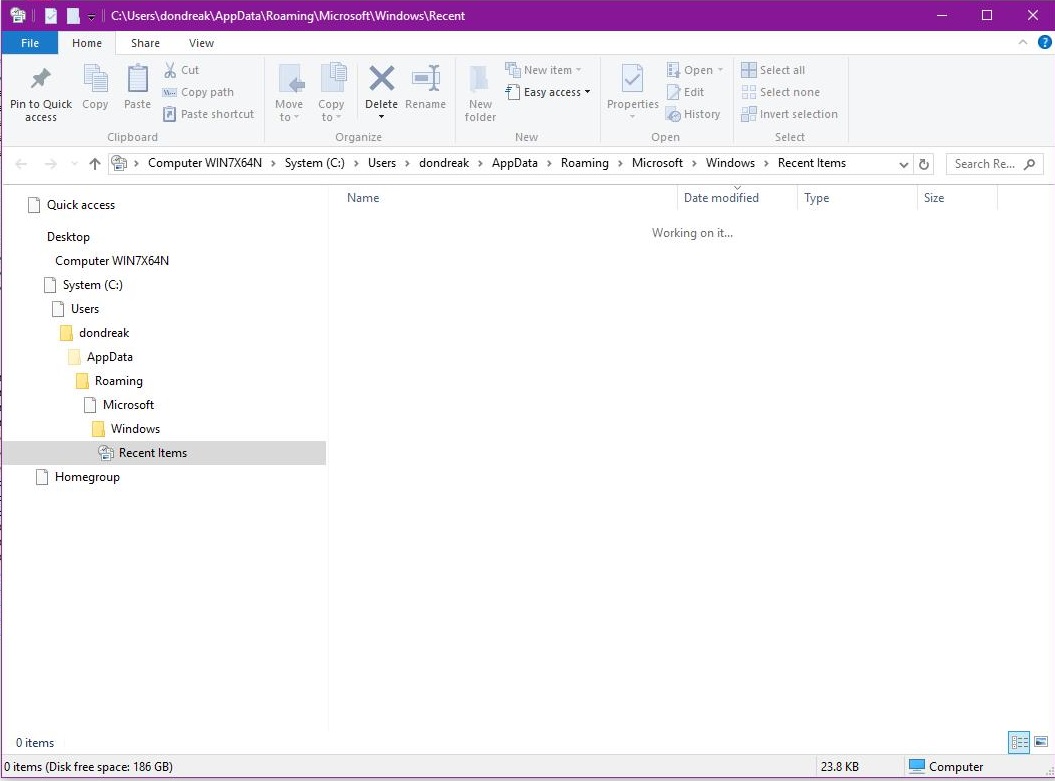Screen dimensions: 1055x781
Task: Expand the Delete button dropdown arrow
Action: (381, 117)
